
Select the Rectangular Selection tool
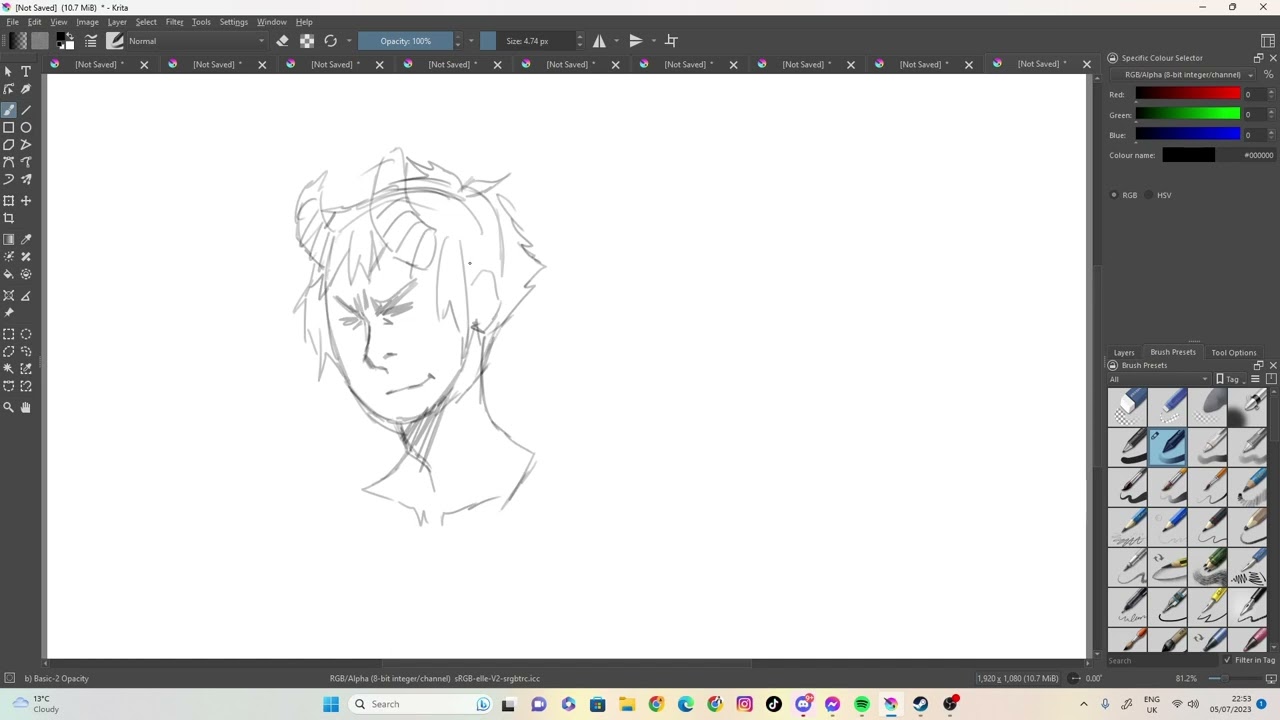pyautogui.click(x=9, y=334)
